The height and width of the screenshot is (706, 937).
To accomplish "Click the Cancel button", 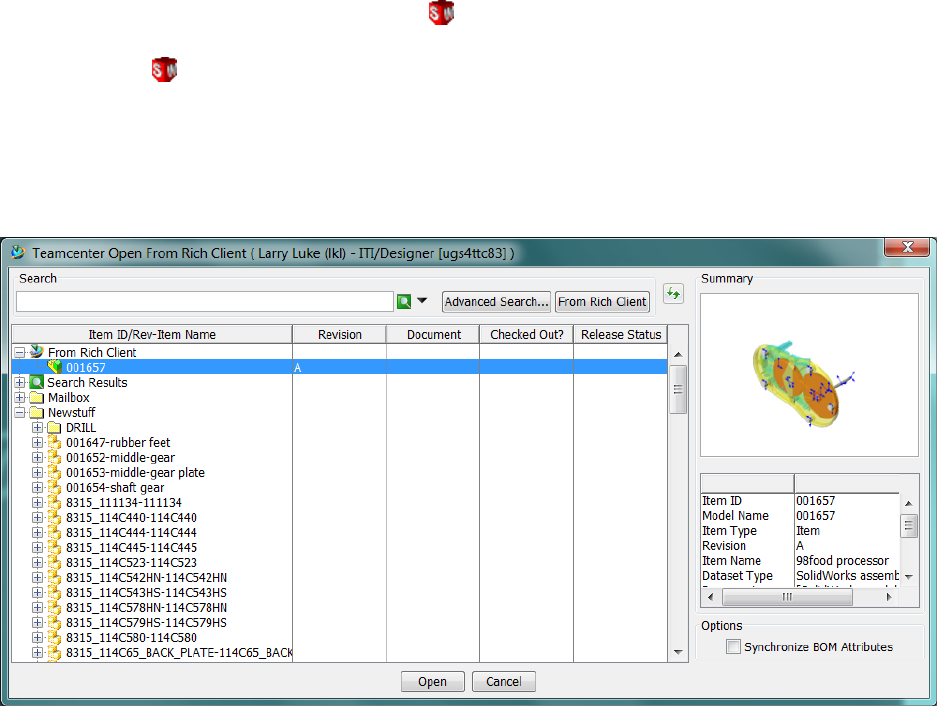I will coord(504,681).
